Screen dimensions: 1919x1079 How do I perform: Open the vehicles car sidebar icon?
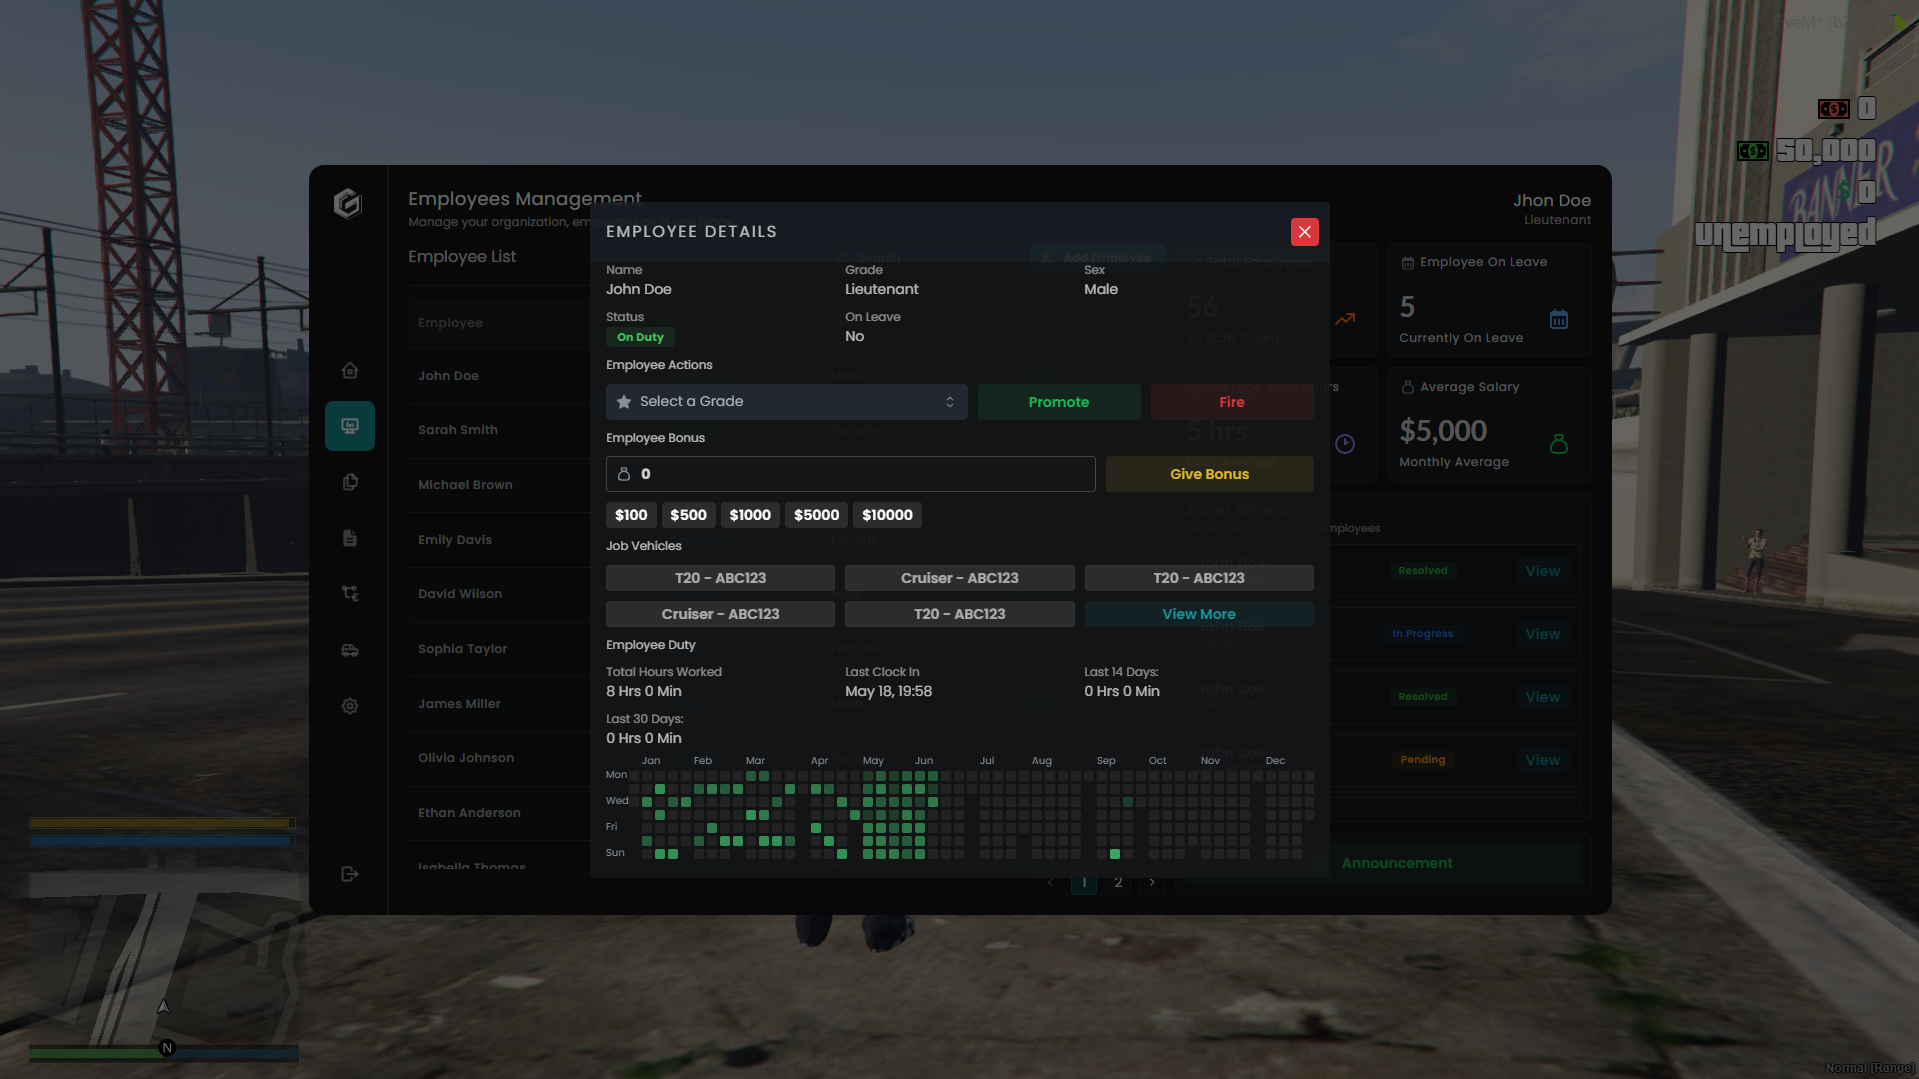pyautogui.click(x=350, y=650)
